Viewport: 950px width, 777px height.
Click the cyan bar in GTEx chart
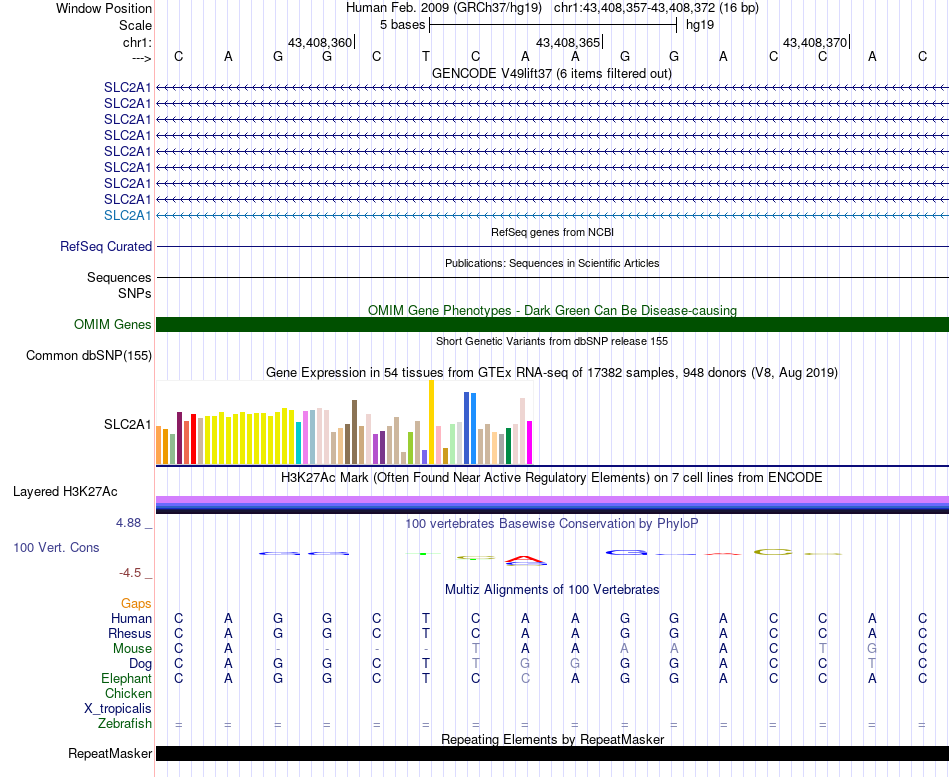click(x=299, y=443)
